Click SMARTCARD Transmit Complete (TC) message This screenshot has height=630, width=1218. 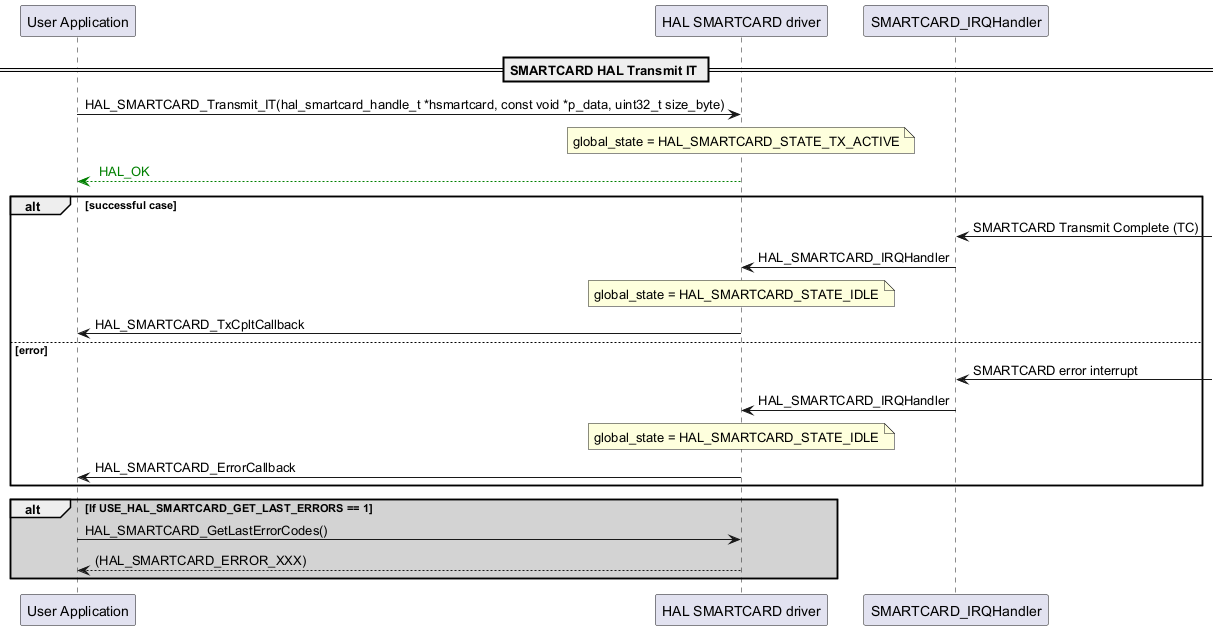[x=1085, y=228]
